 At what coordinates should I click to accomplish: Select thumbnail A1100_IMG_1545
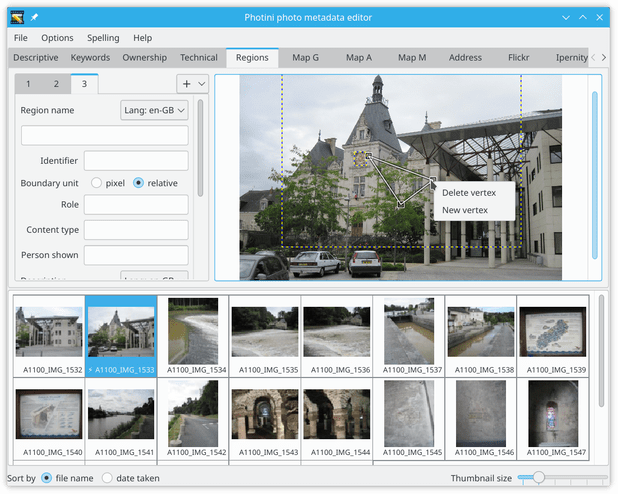409,418
